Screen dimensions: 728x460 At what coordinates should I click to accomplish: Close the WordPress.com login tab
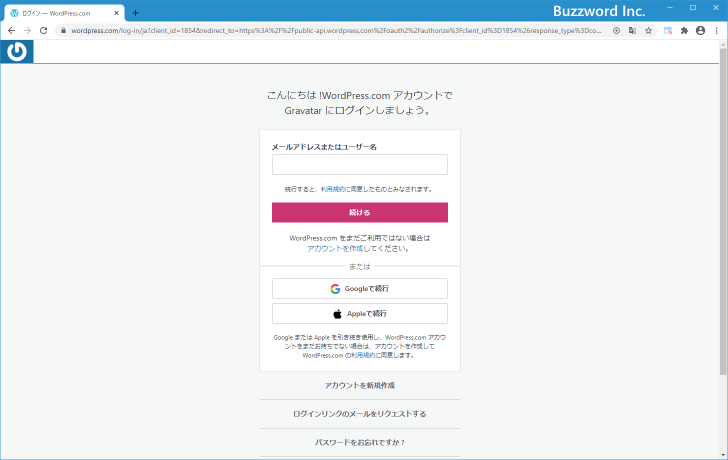pos(116,13)
